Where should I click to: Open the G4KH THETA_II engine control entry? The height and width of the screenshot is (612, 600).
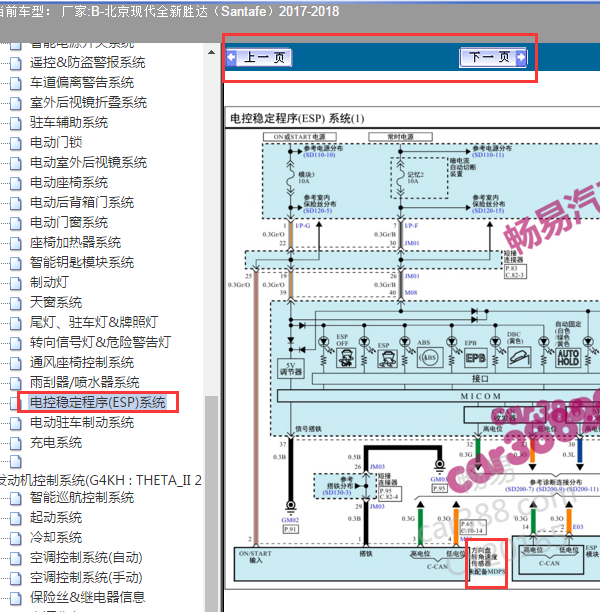(x=101, y=480)
